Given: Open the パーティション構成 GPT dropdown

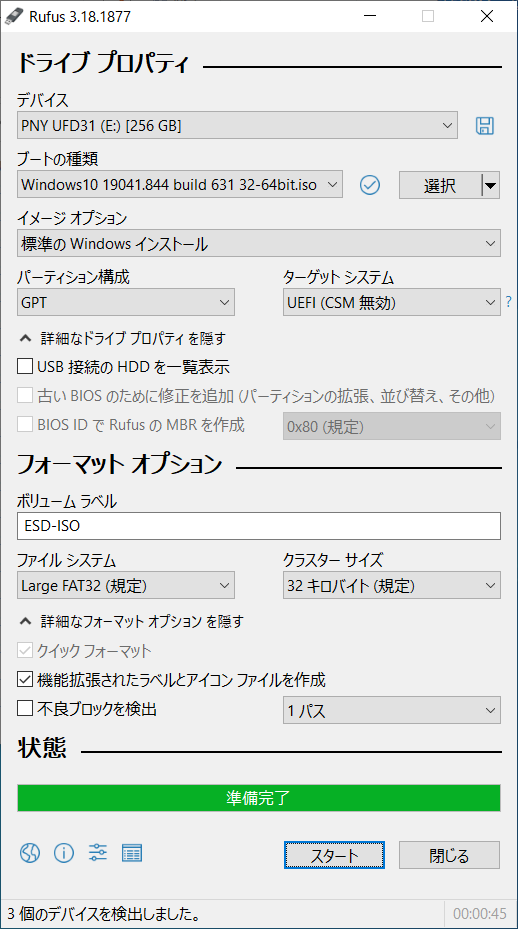Looking at the screenshot, I should coord(126,303).
